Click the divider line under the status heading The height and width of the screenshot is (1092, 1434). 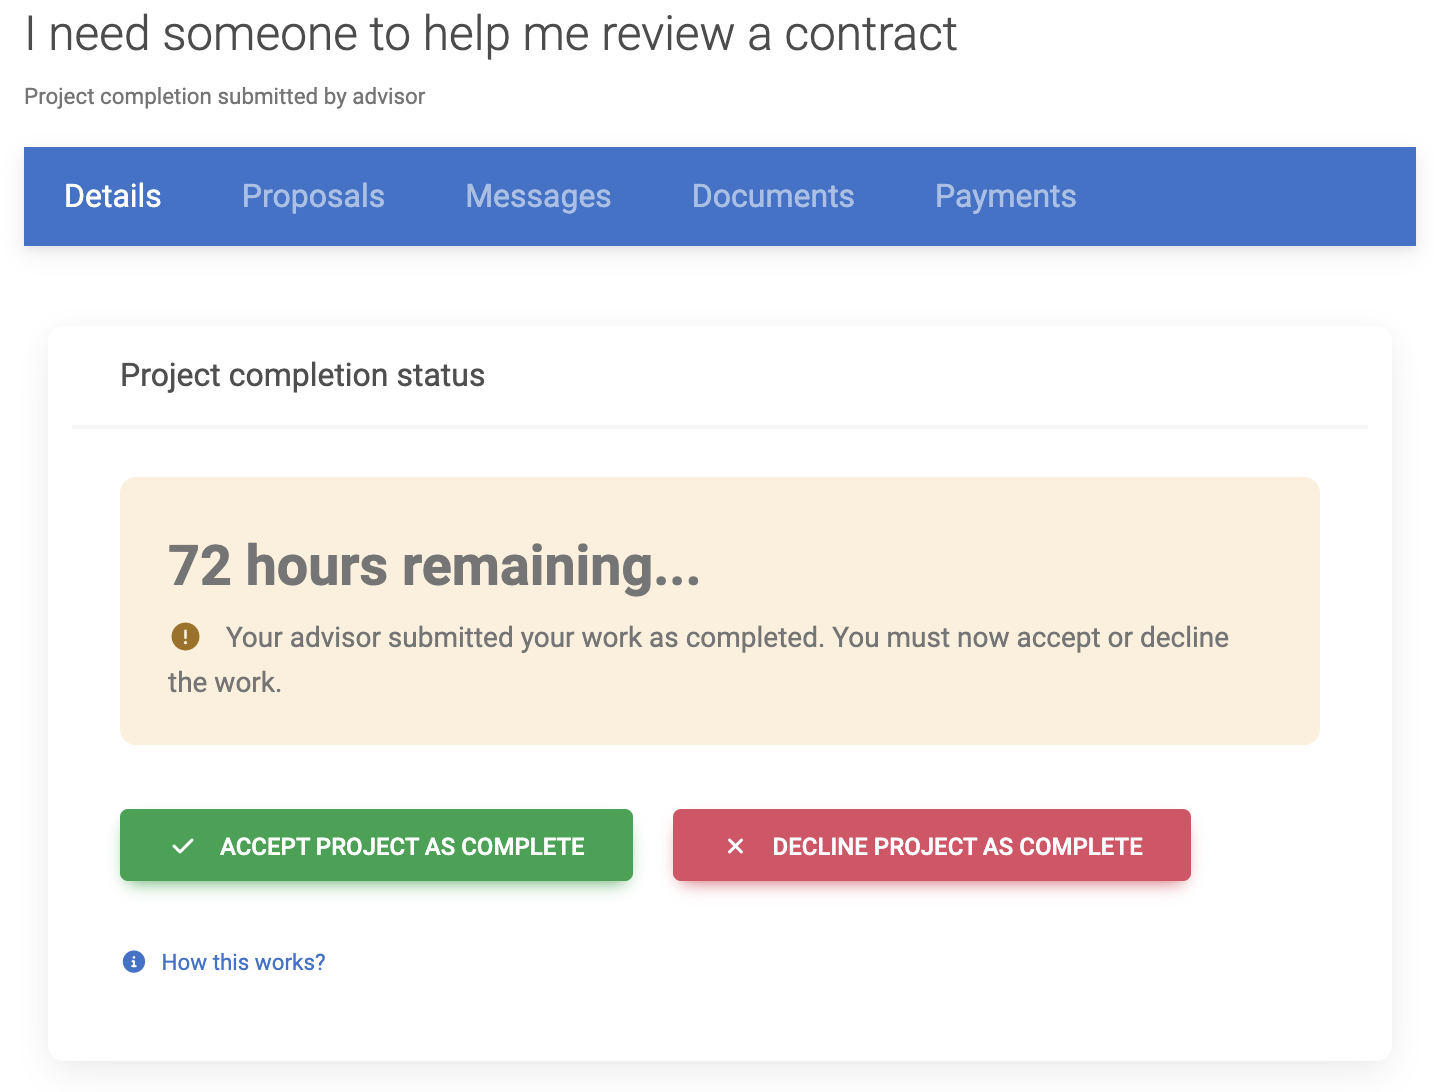click(x=719, y=427)
